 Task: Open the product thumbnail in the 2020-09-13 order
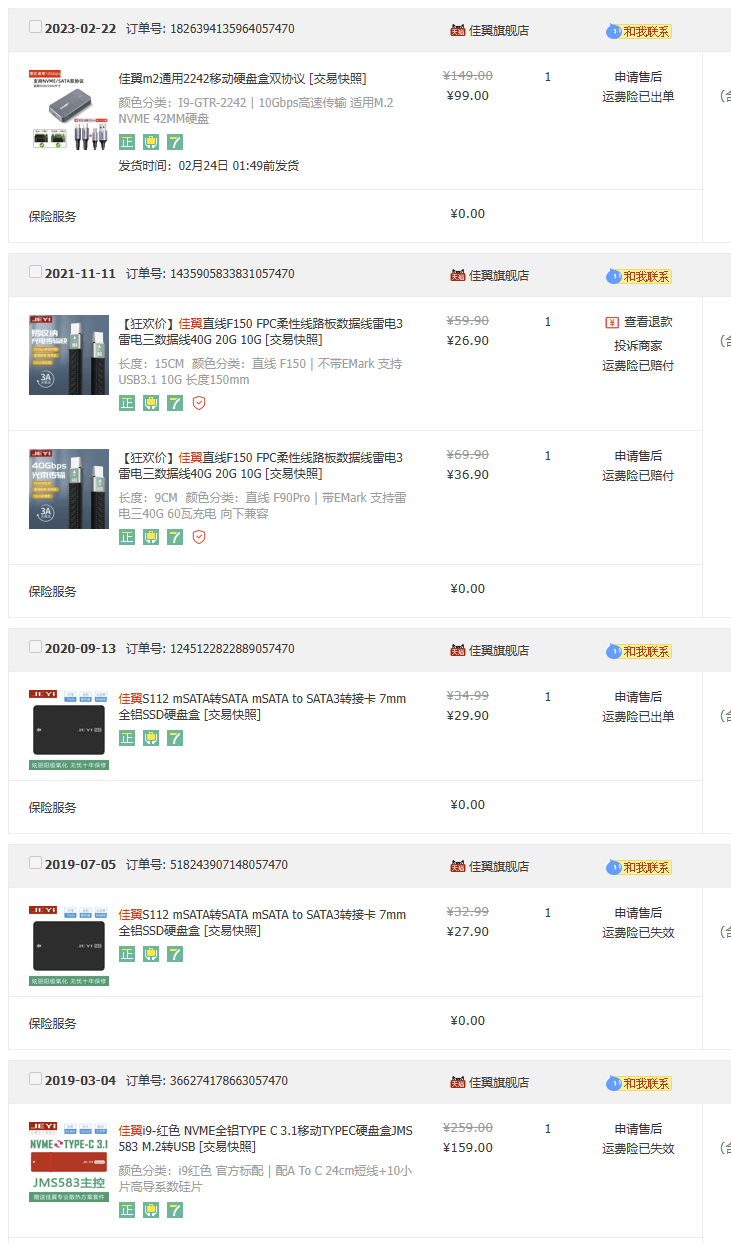[x=69, y=730]
